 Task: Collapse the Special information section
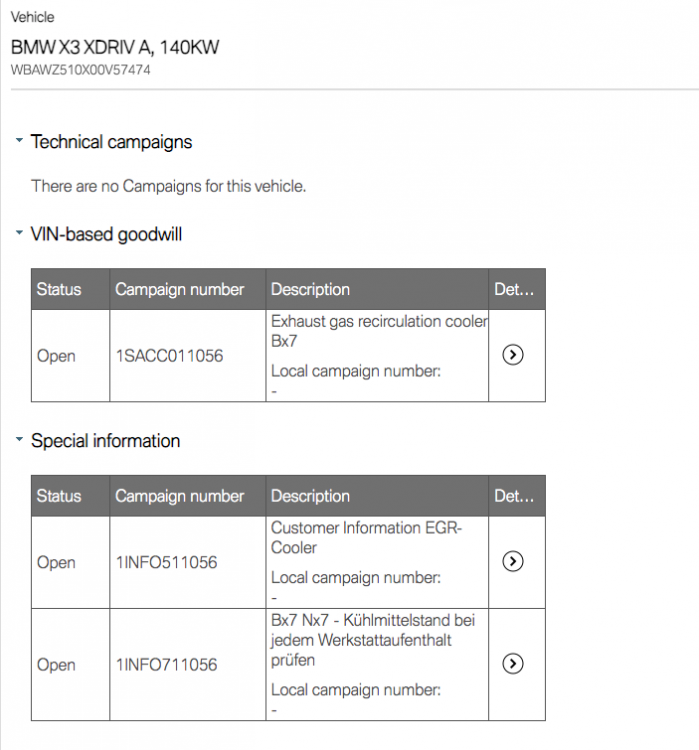pos(19,440)
